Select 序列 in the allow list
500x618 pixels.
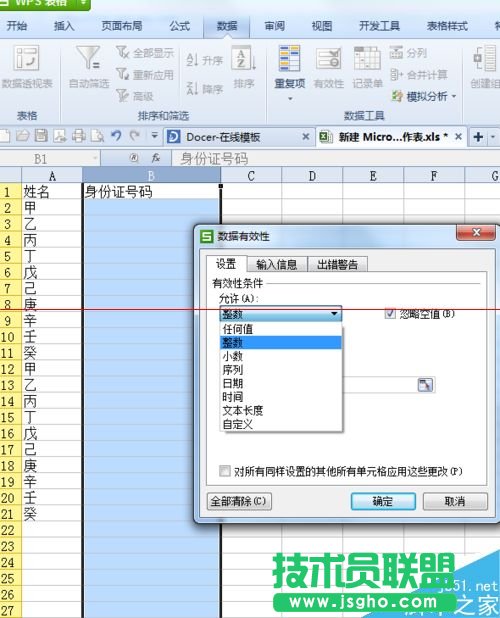[x=281, y=370]
